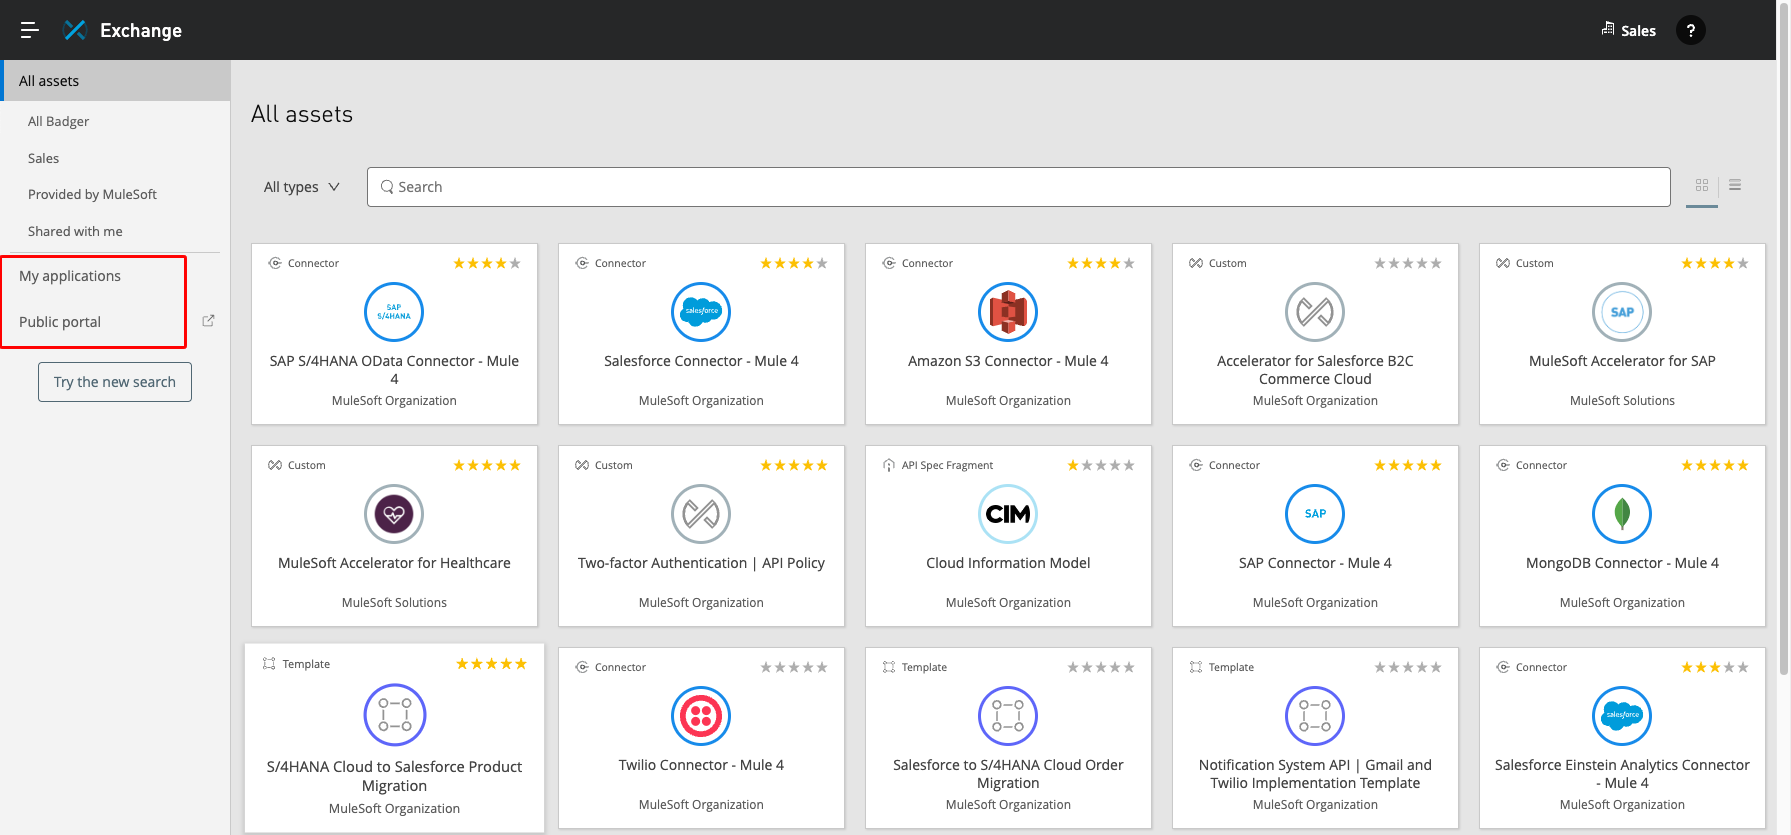1791x835 pixels.
Task: Open Two-factor Authentication policy icon
Action: tap(701, 514)
